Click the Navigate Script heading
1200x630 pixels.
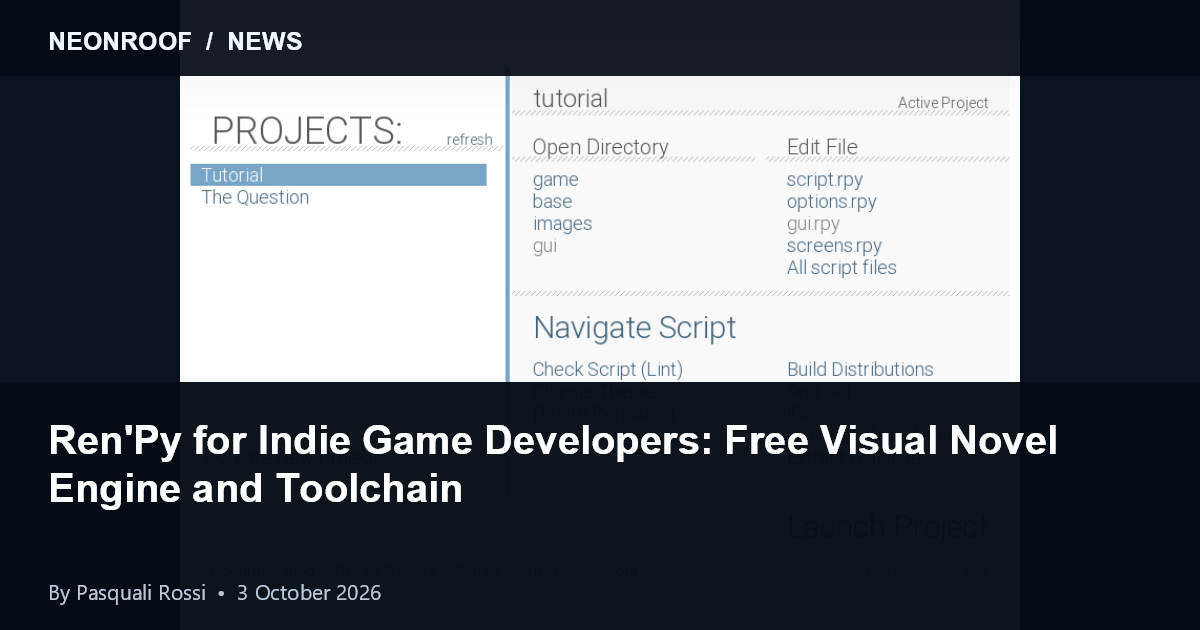pyautogui.click(x=634, y=328)
